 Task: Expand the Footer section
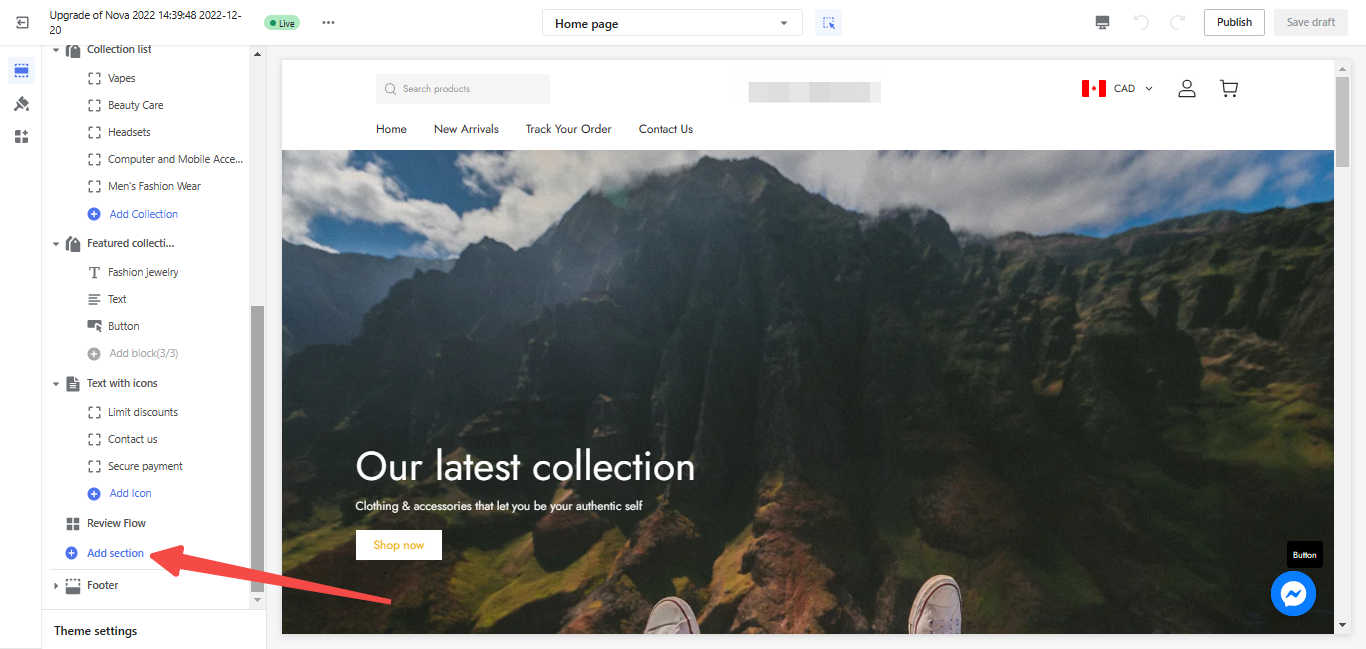tap(56, 586)
